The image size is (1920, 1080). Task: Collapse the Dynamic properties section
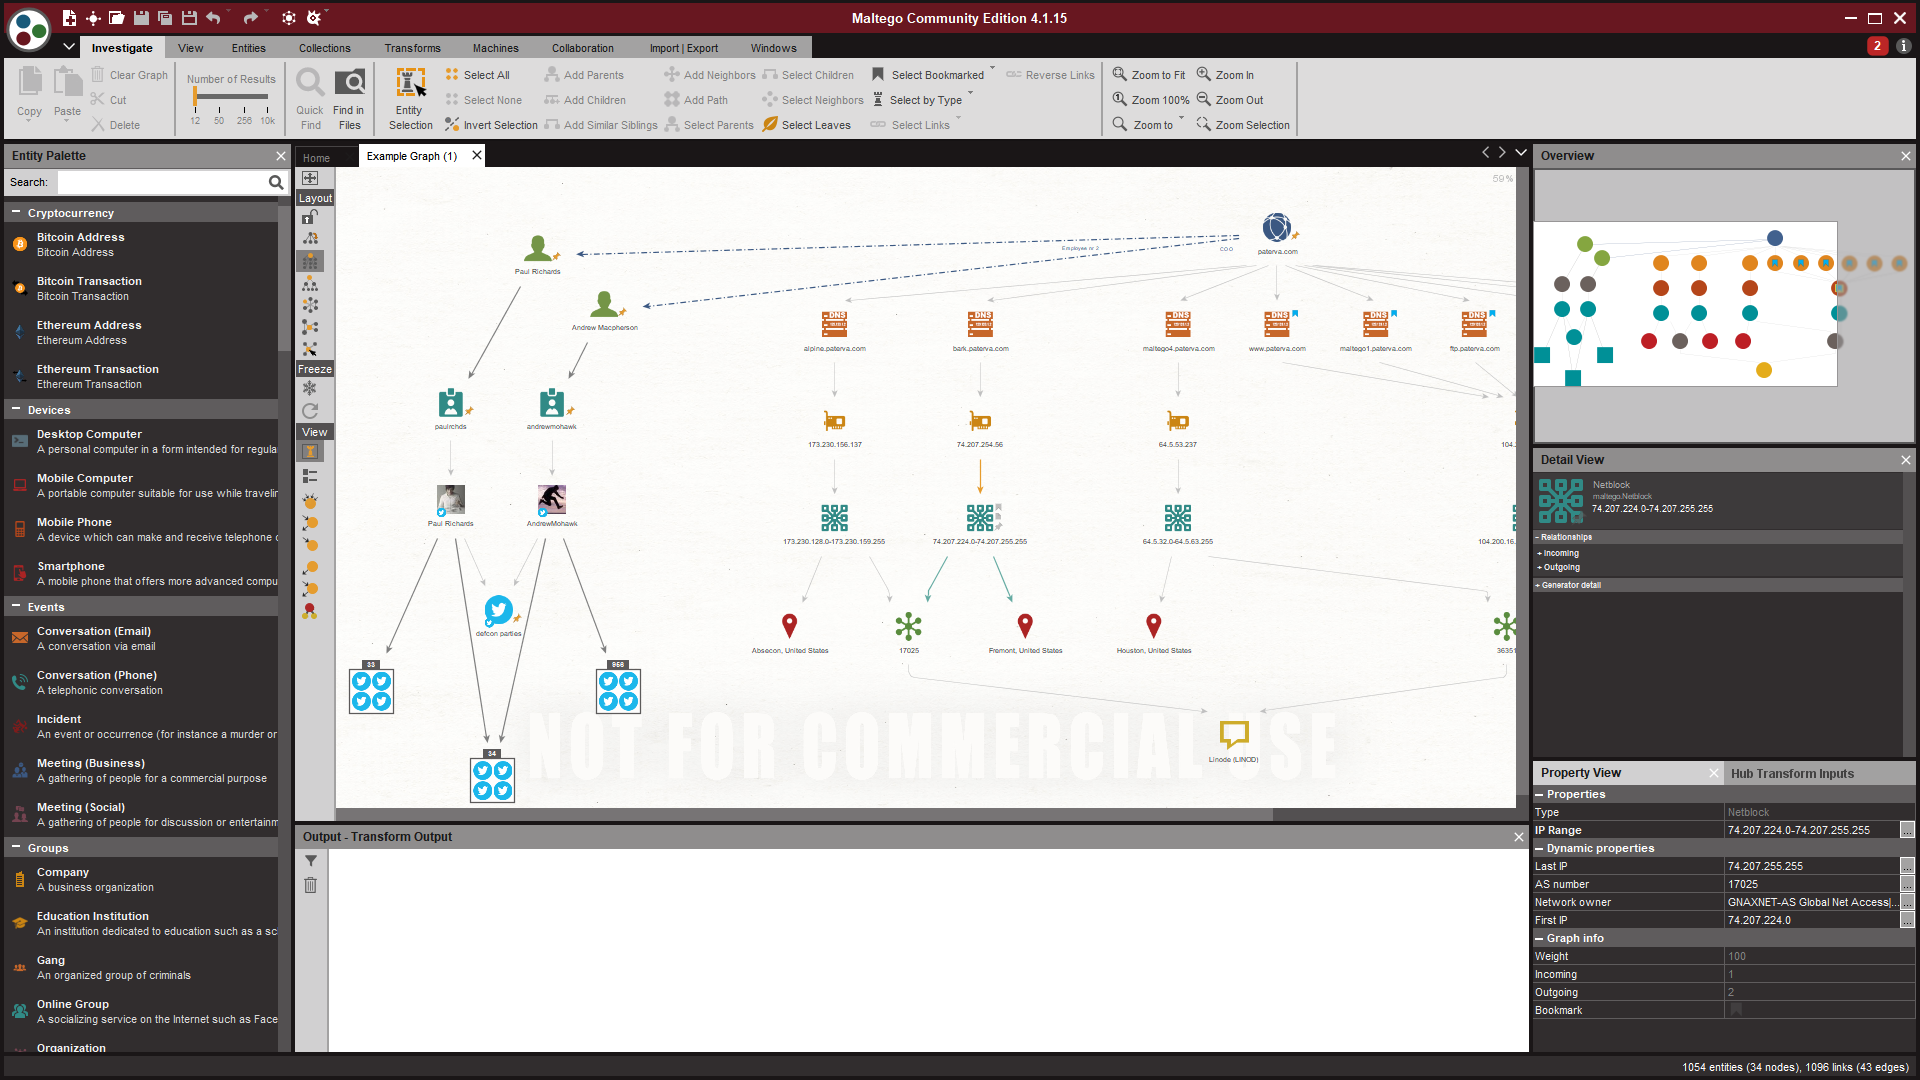click(1540, 848)
